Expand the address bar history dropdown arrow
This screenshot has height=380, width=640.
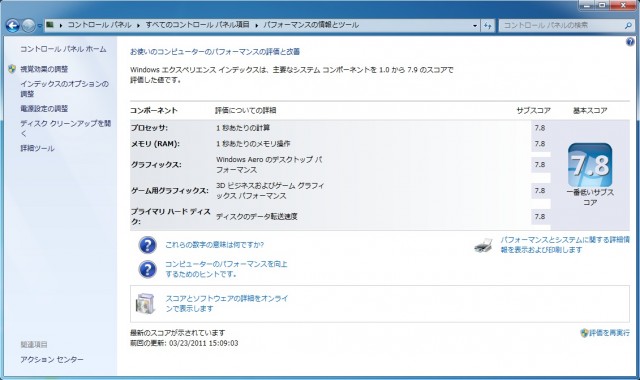coord(475,25)
